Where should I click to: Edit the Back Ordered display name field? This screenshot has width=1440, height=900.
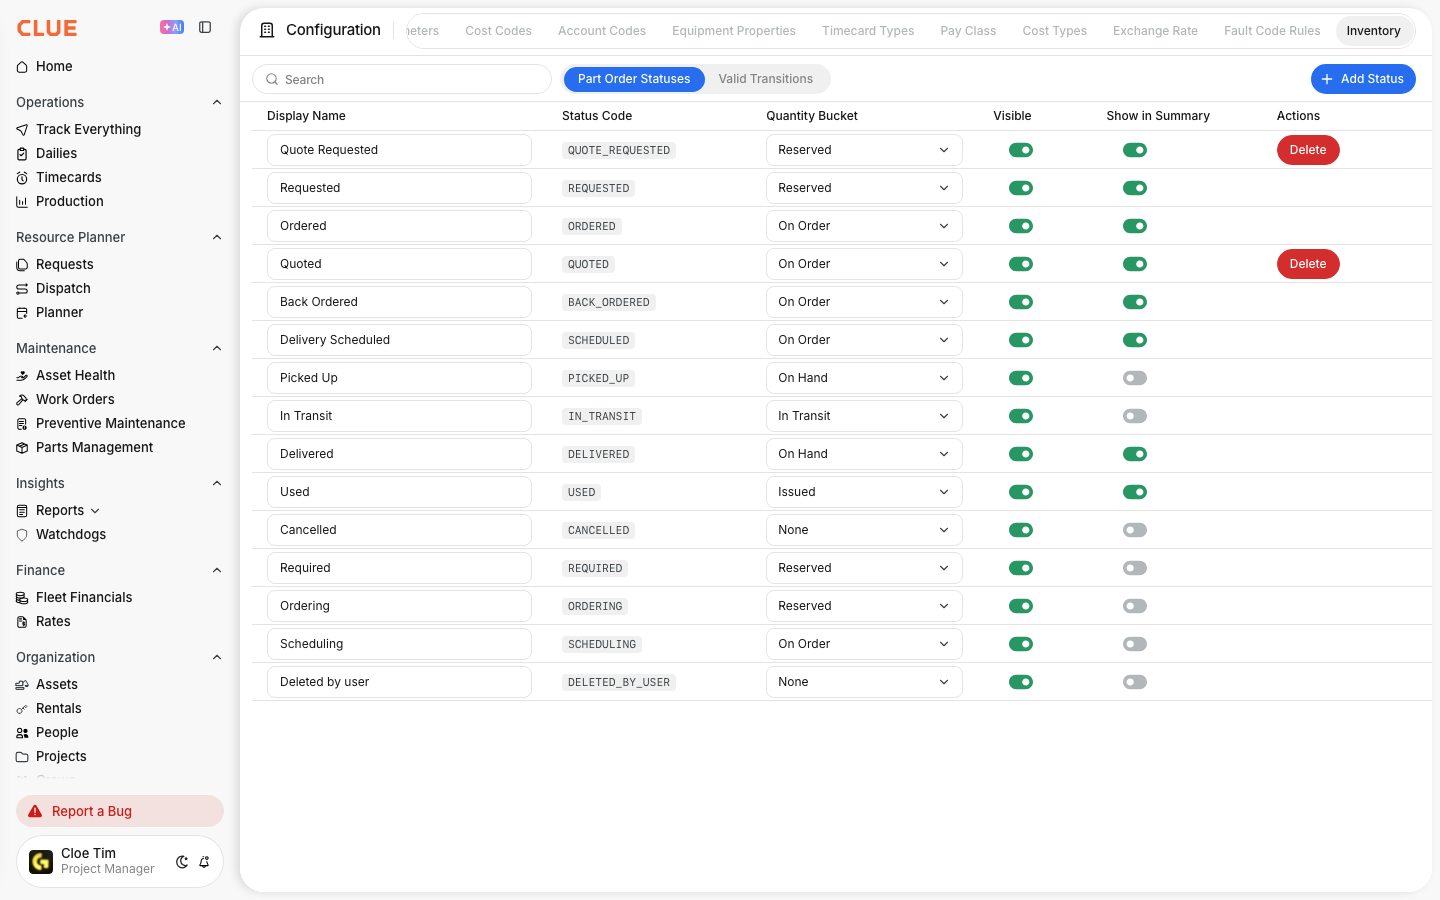(399, 302)
